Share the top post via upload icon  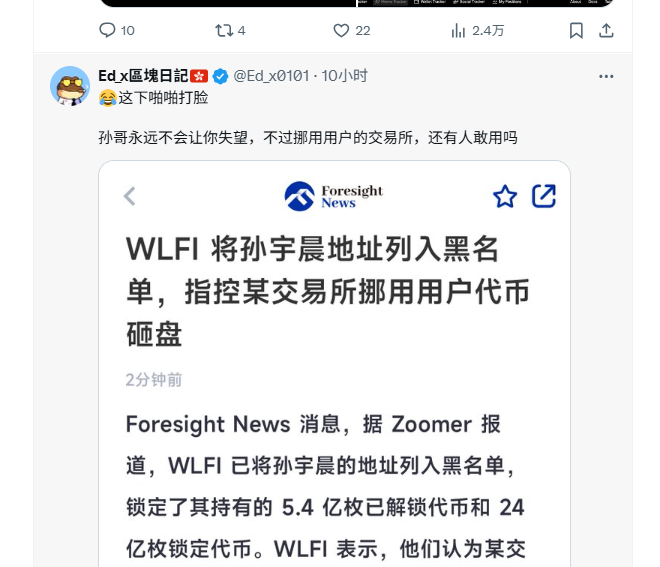point(606,31)
